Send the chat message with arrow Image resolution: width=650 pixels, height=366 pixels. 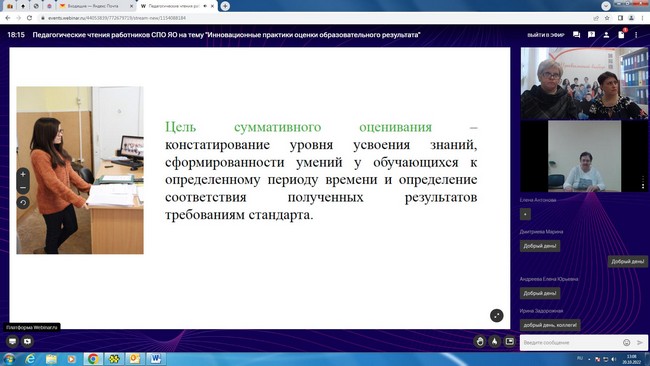click(640, 342)
